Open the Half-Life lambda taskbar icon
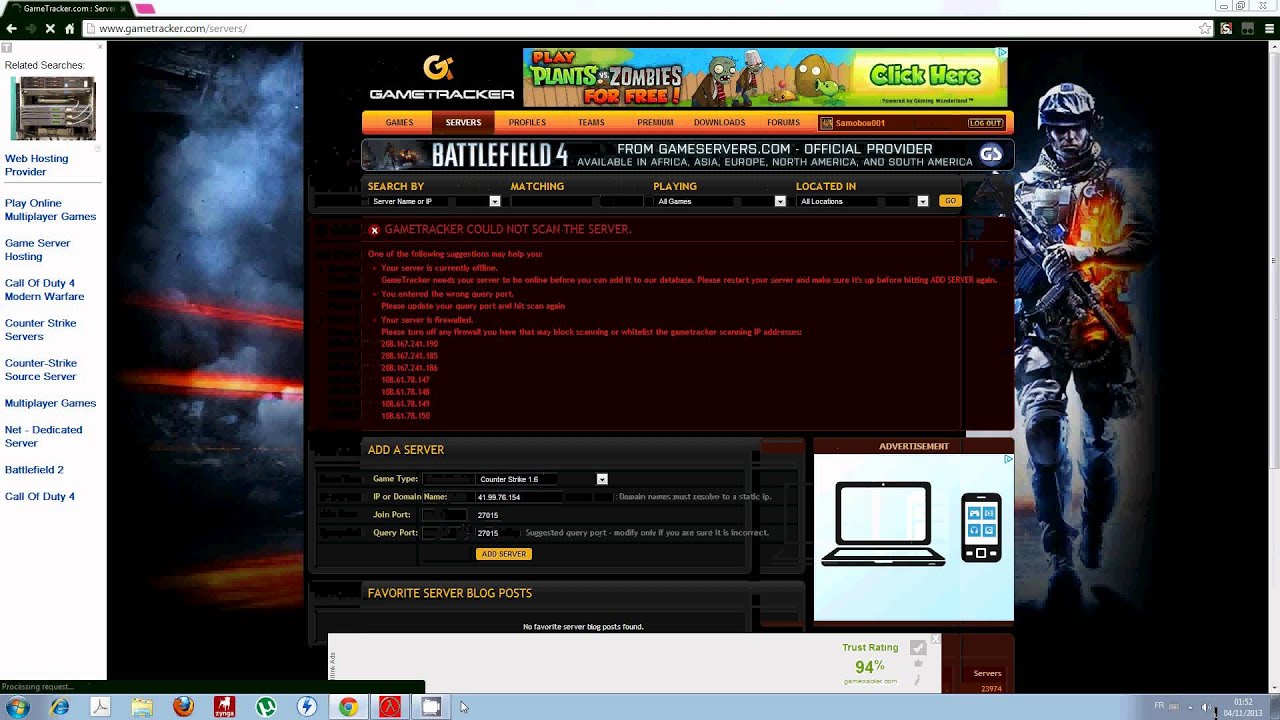The height and width of the screenshot is (720, 1280). pyautogui.click(x=390, y=707)
